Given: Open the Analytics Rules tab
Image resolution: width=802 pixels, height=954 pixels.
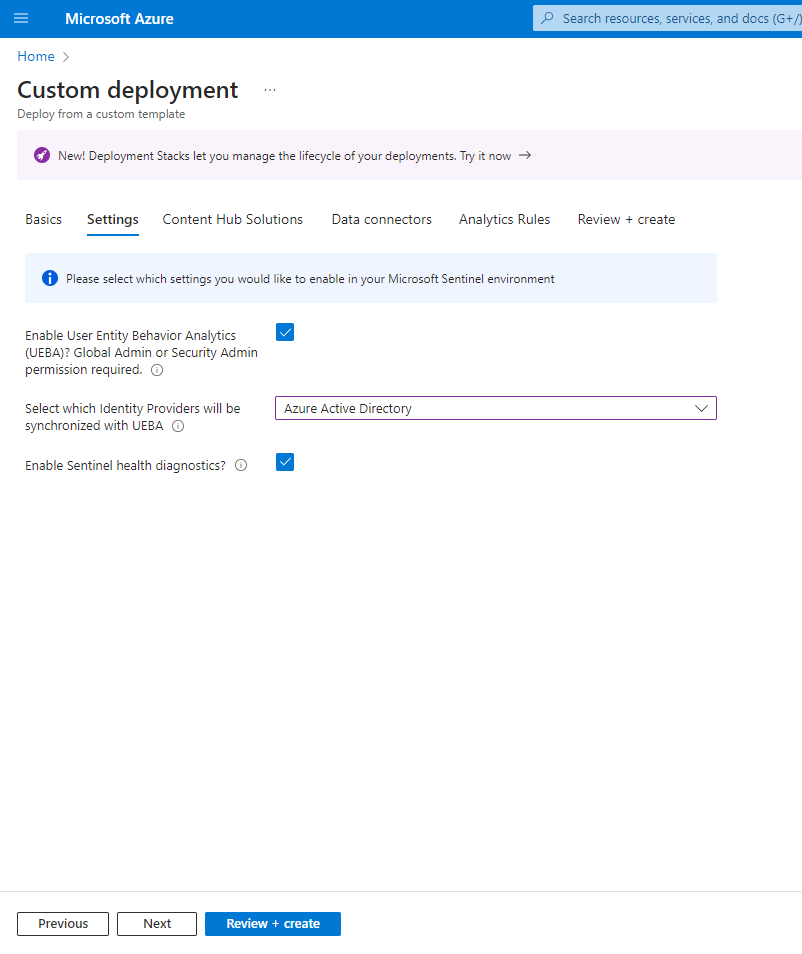Looking at the screenshot, I should pos(504,220).
